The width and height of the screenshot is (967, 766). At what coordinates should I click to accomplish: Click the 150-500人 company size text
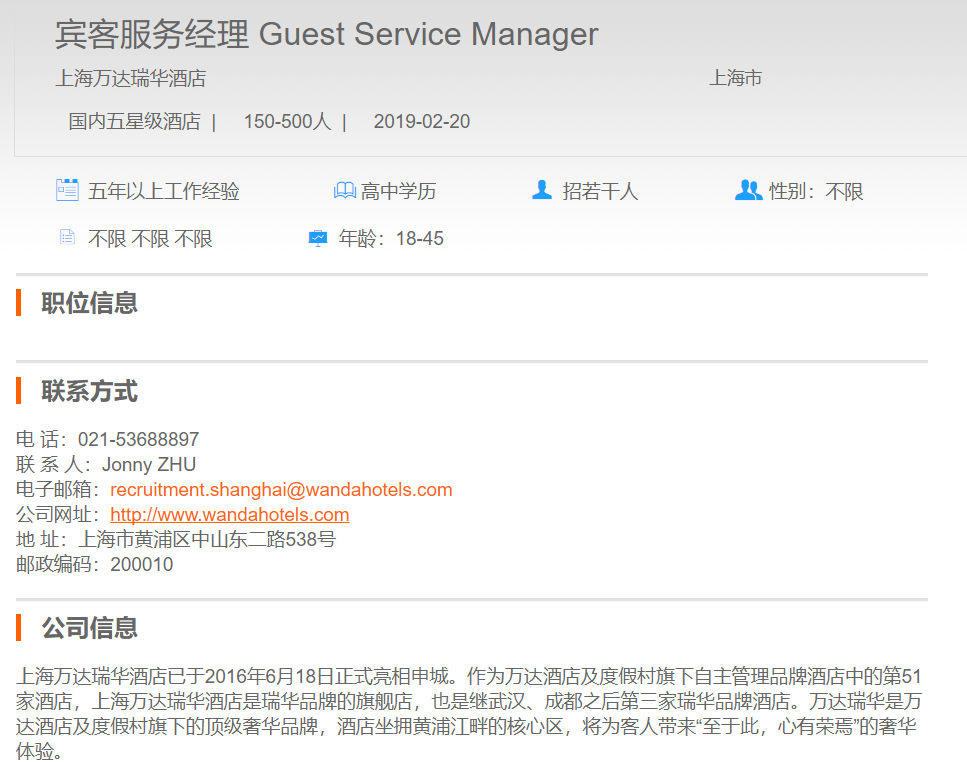point(287,122)
